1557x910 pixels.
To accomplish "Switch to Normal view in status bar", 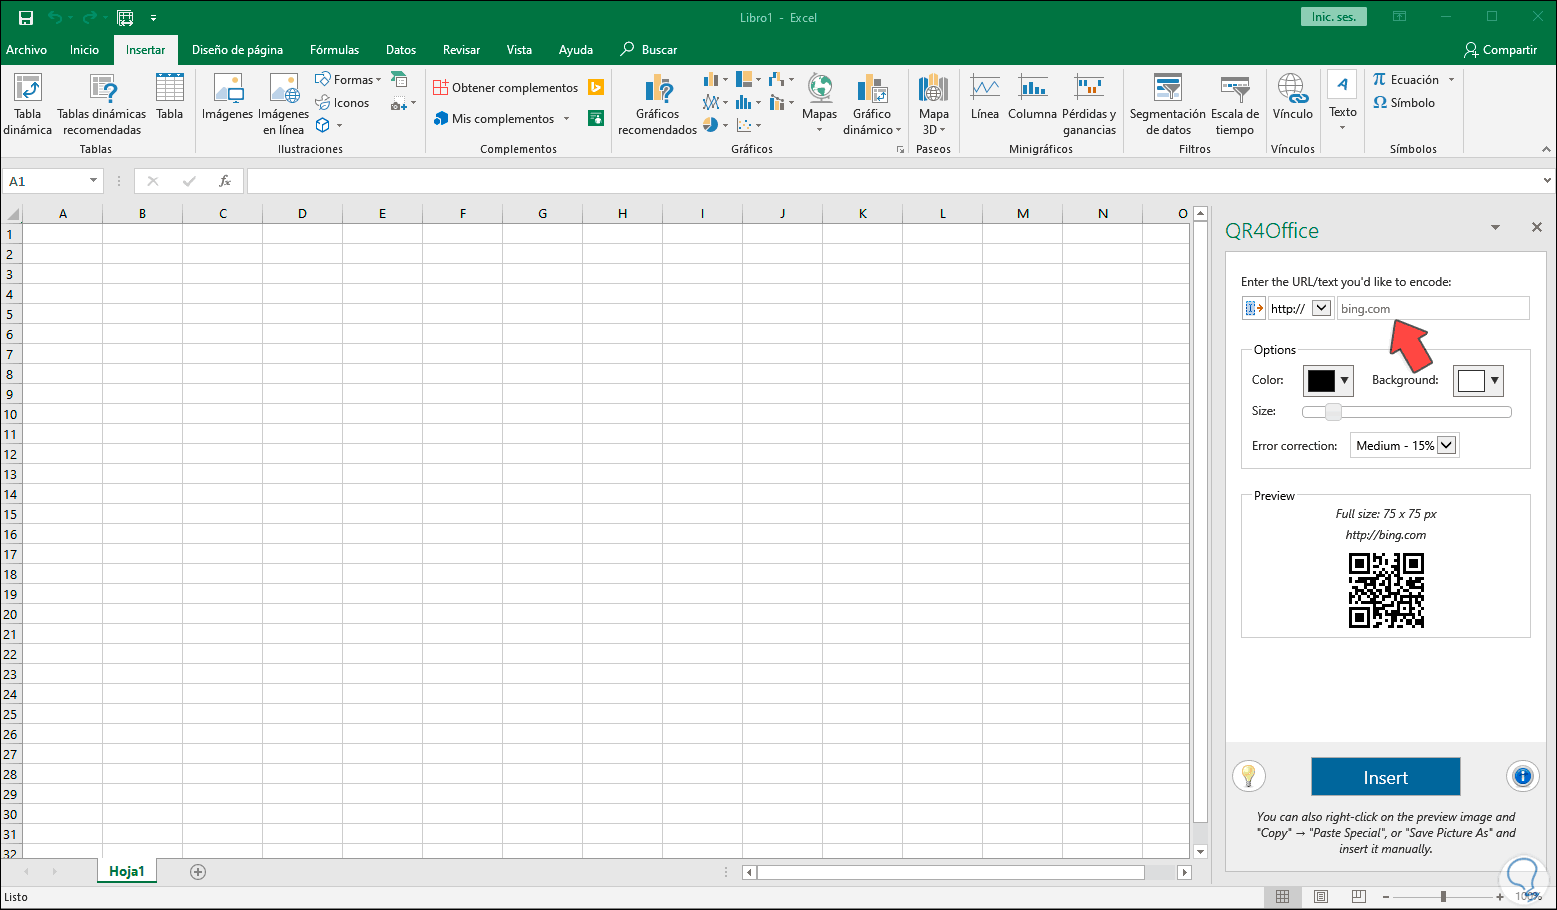I will 1282,897.
